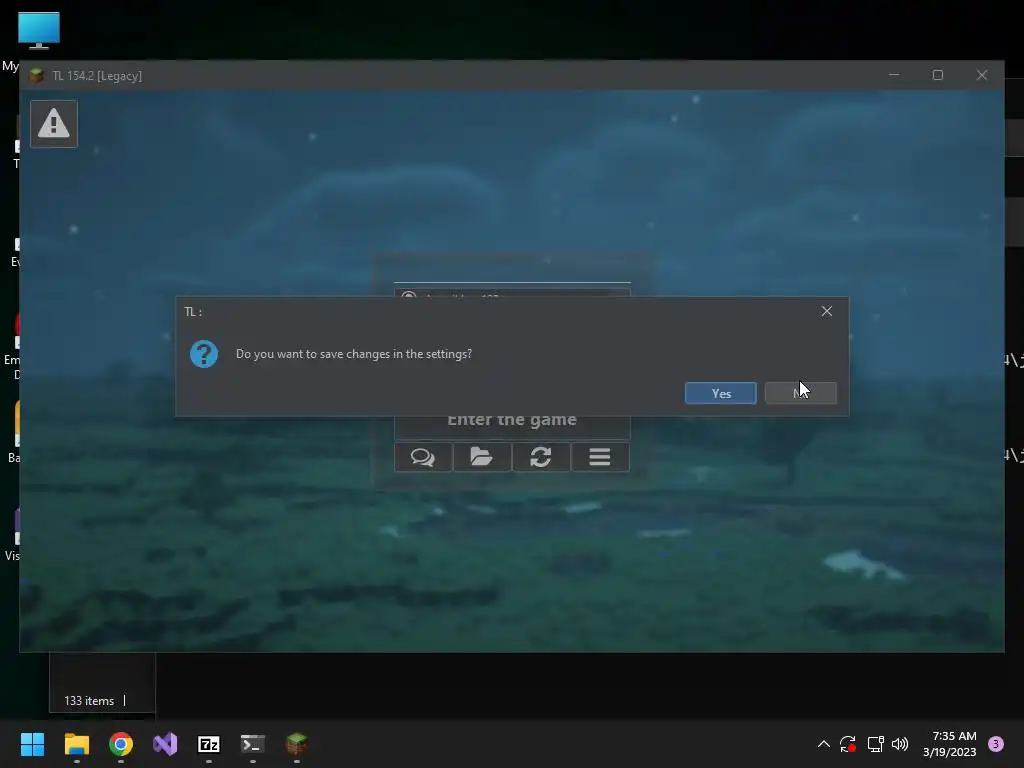Viewport: 1024px width, 768px height.
Task: Open the clock showing 7:35 AM
Action: click(950, 744)
